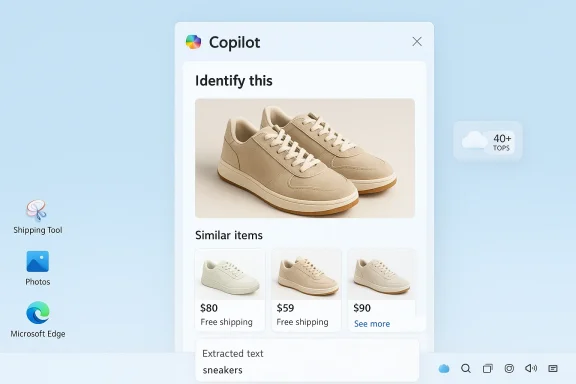Image resolution: width=576 pixels, height=384 pixels.
Task: Open the Shipping Tool desktop icon
Action: pos(37,217)
